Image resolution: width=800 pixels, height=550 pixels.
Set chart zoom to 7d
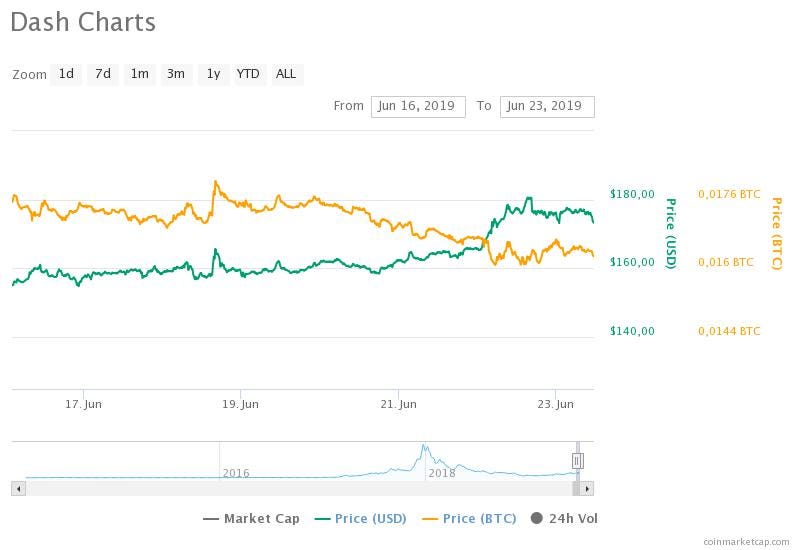tap(103, 74)
